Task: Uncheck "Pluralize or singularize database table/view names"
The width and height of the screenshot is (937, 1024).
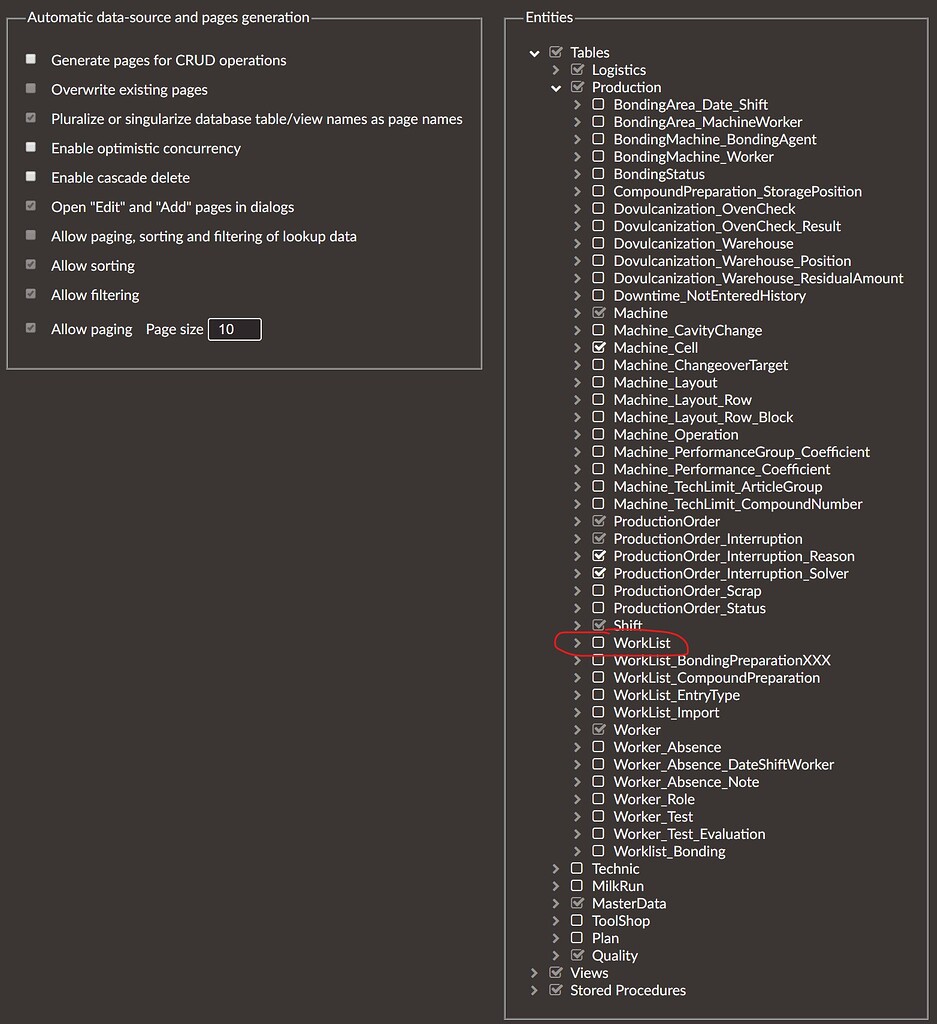Action: point(31,119)
